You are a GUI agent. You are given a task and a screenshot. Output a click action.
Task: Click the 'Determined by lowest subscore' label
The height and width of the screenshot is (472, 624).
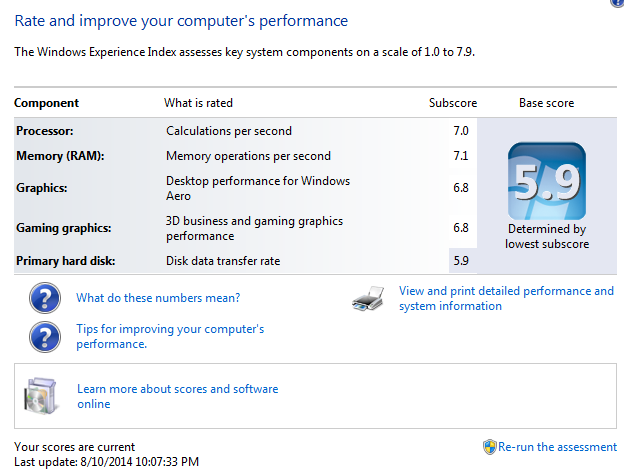click(x=547, y=236)
